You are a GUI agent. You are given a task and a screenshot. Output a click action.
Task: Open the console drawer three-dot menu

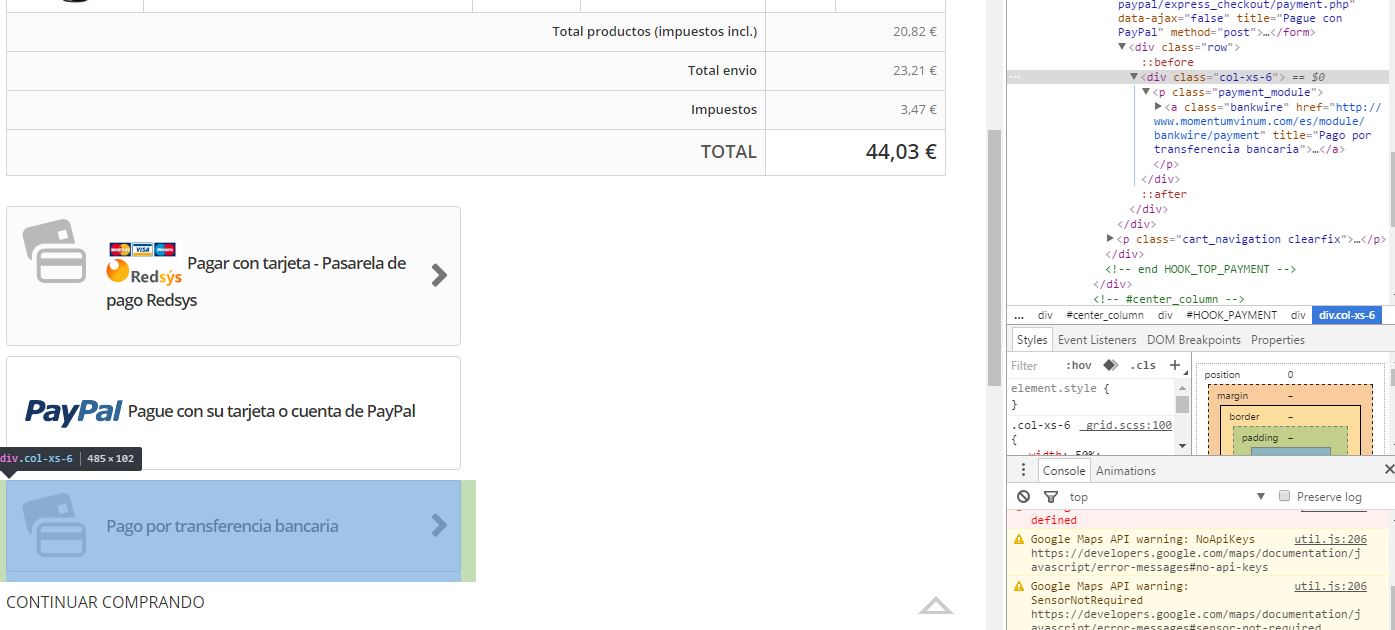click(x=1023, y=470)
